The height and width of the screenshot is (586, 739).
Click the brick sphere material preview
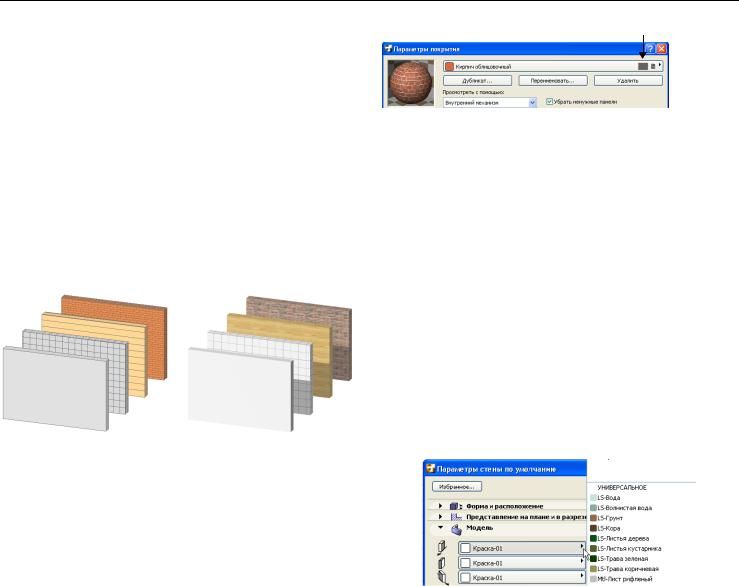pos(411,83)
